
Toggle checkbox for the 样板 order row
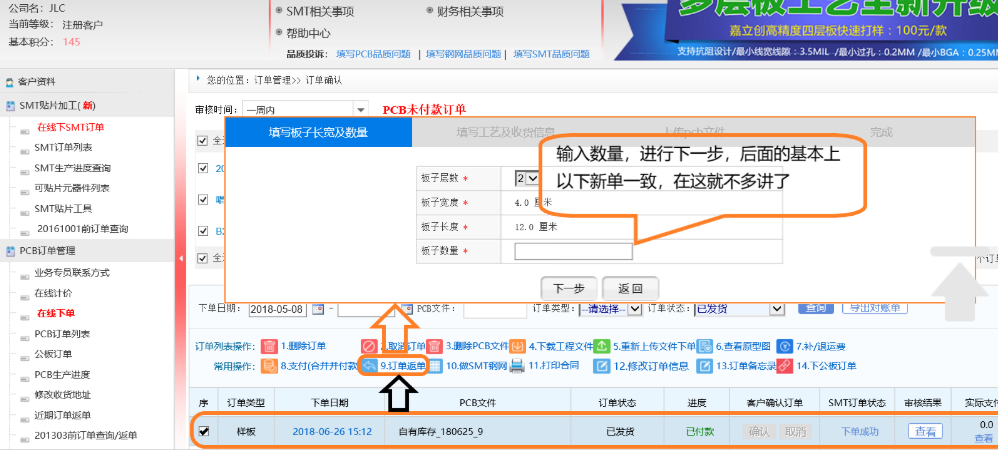coord(204,431)
